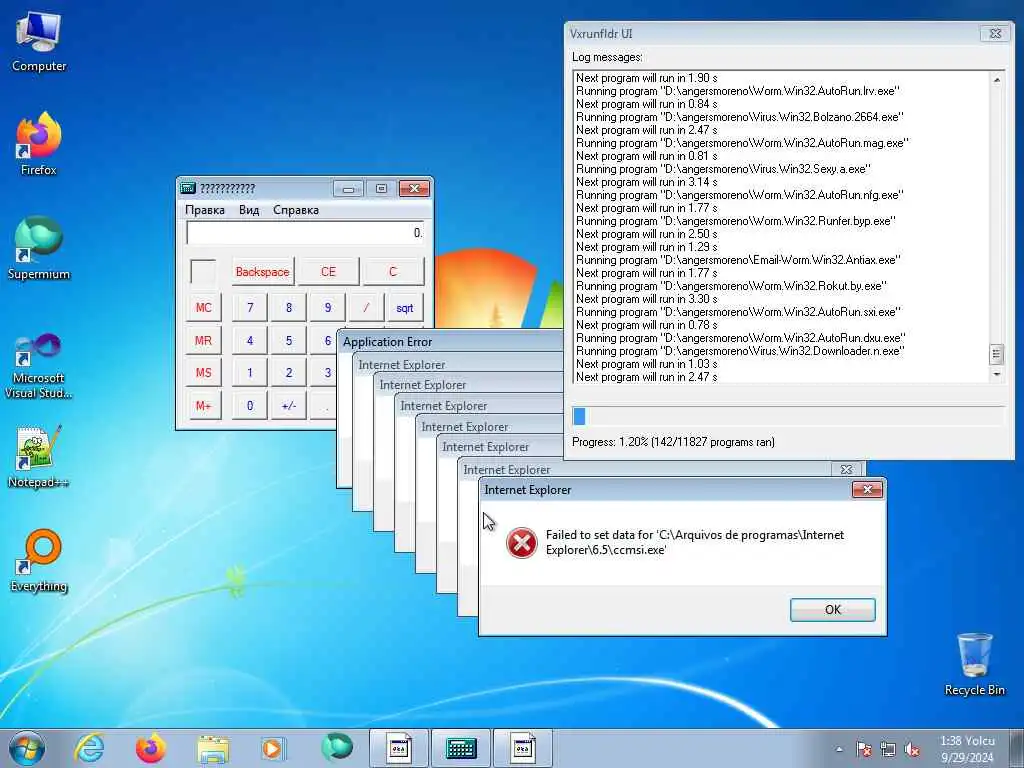Select log line for Virus.Win32.Downloader.n.exe

point(740,351)
